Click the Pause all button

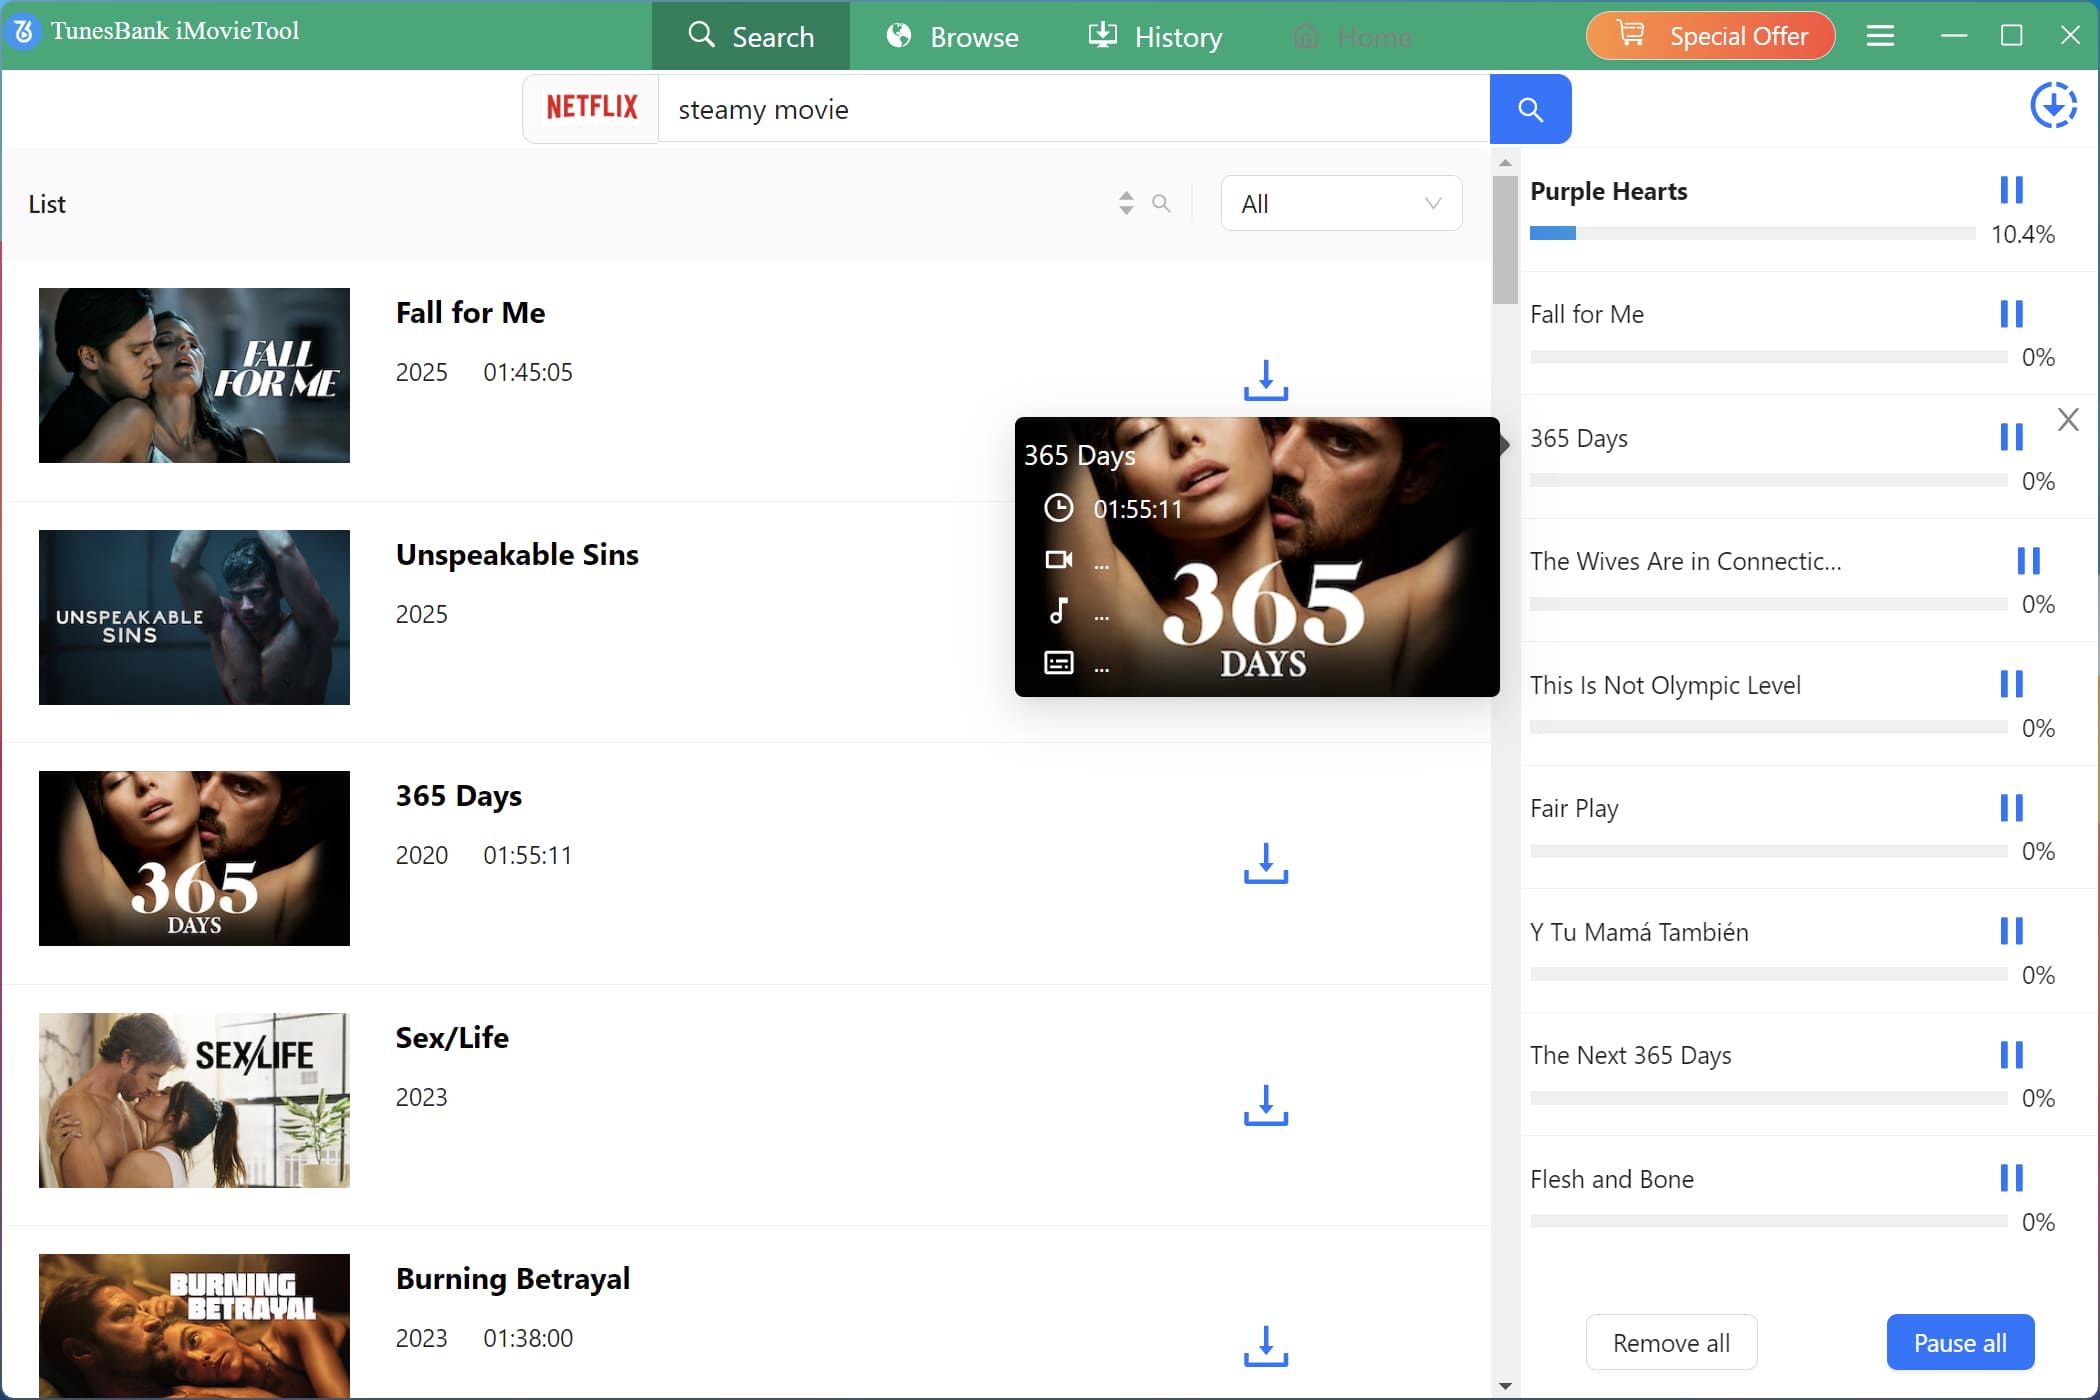click(1960, 1342)
